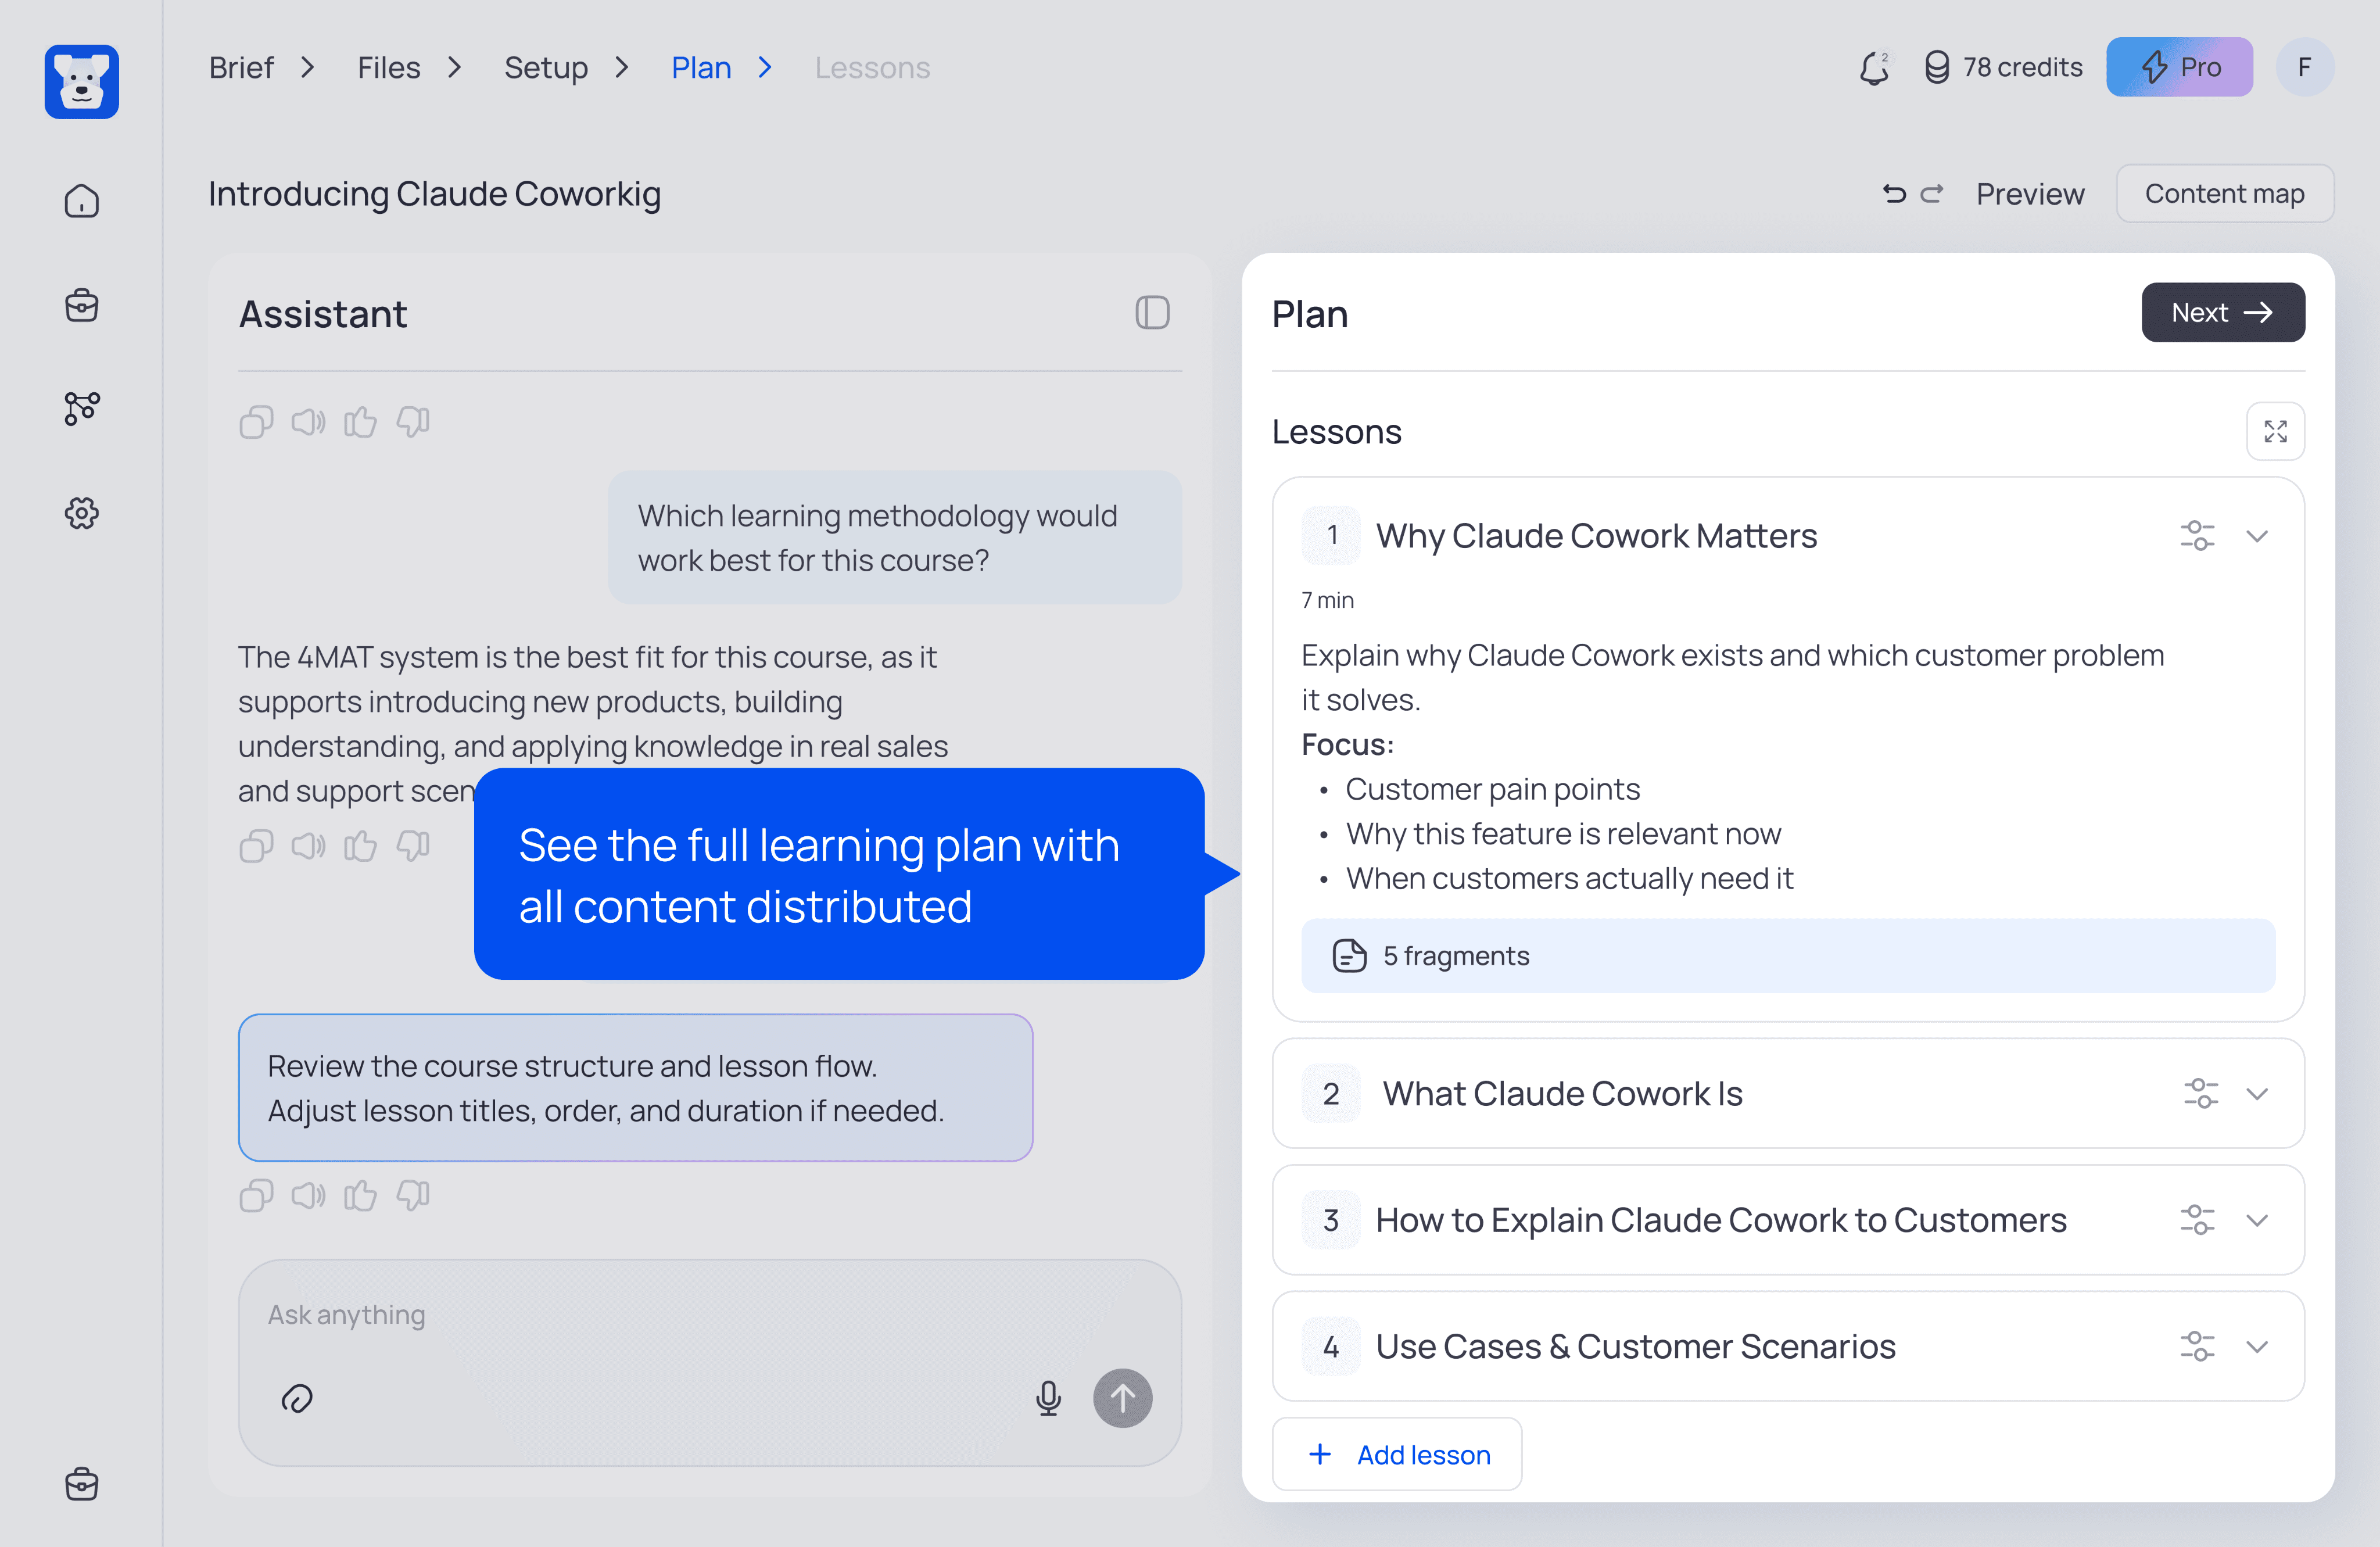This screenshot has width=2380, height=1547.
Task: Click the notification bell icon
Action: click(x=1873, y=68)
